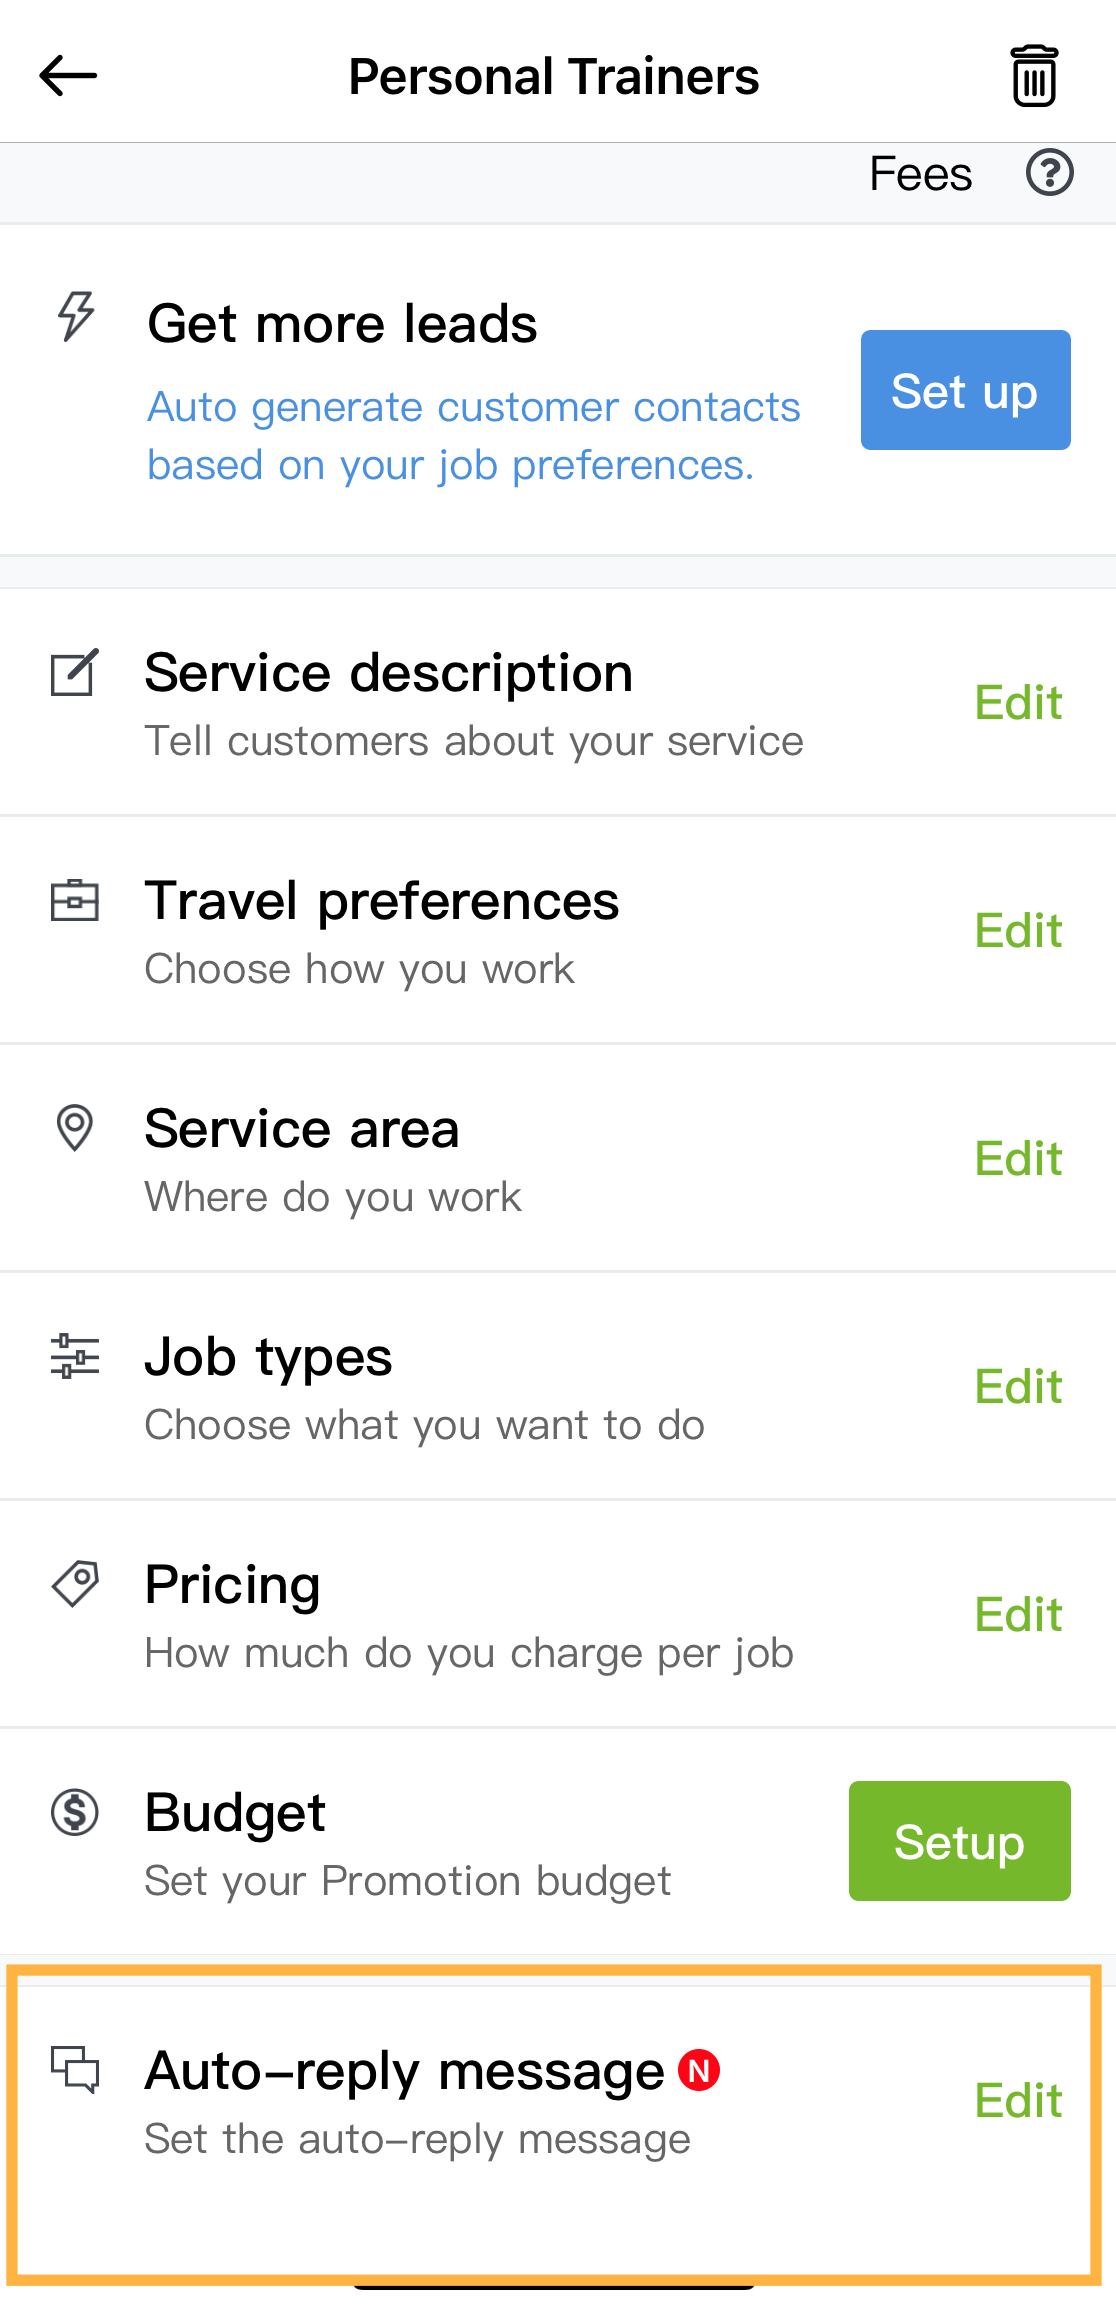The height and width of the screenshot is (2314, 1116).
Task: Open the Fees label link
Action: (920, 174)
